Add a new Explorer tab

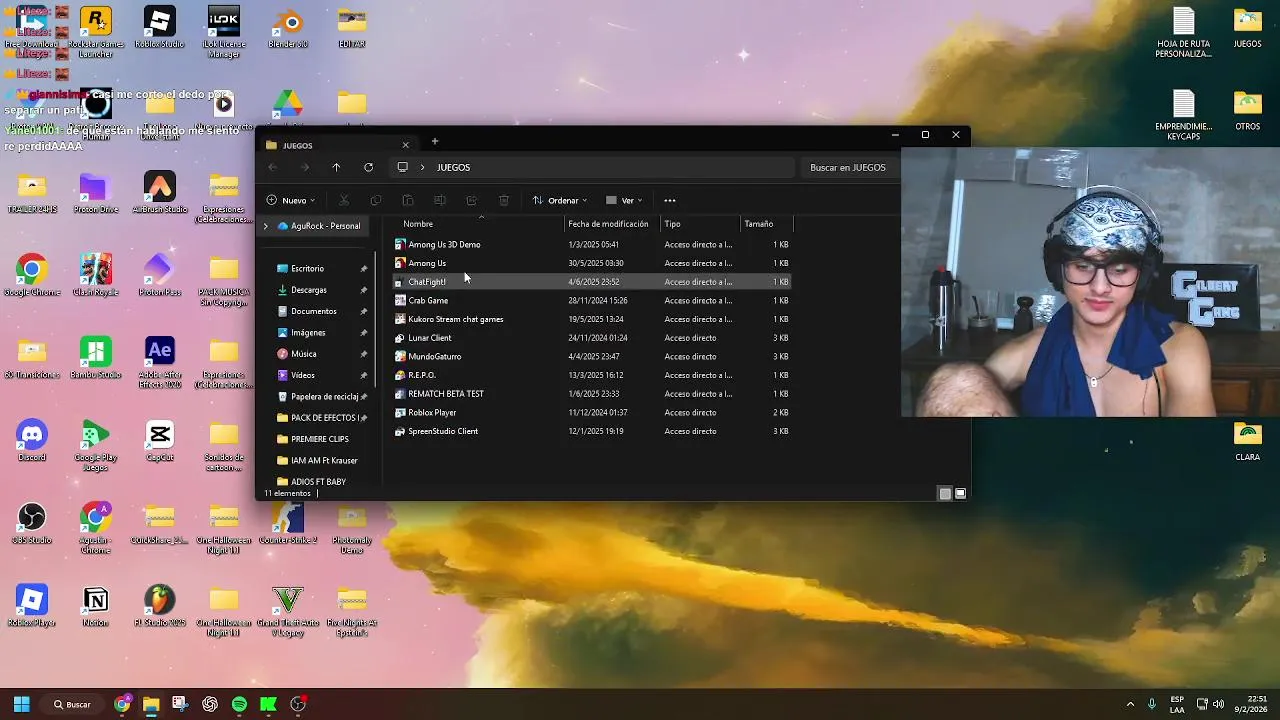(x=435, y=142)
